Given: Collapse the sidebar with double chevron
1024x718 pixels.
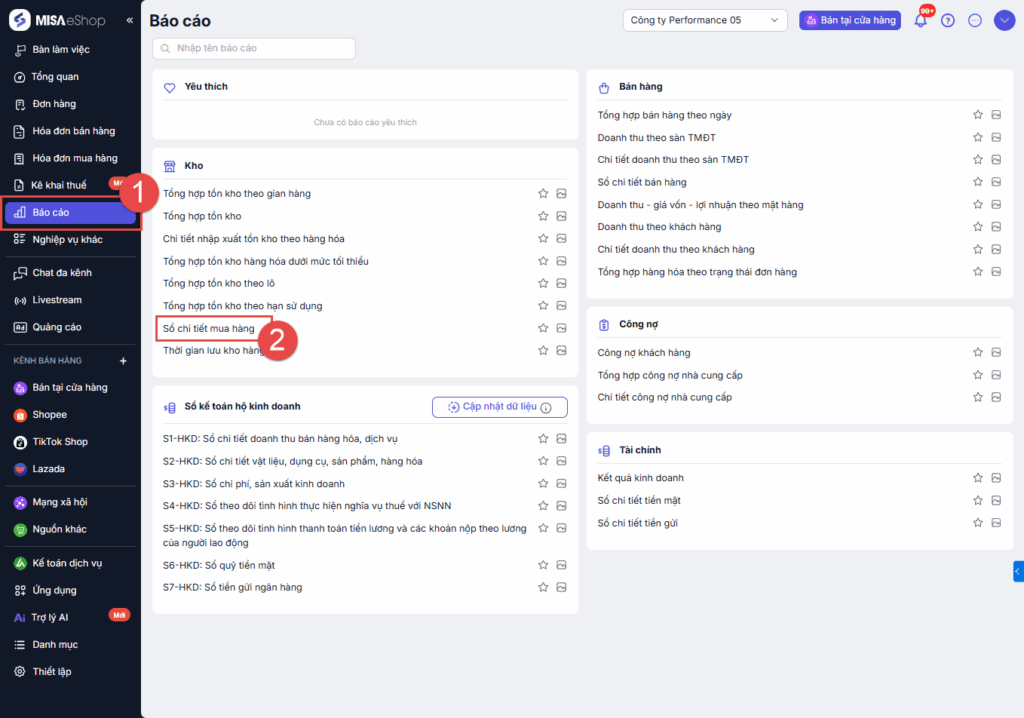Looking at the screenshot, I should click(x=129, y=20).
